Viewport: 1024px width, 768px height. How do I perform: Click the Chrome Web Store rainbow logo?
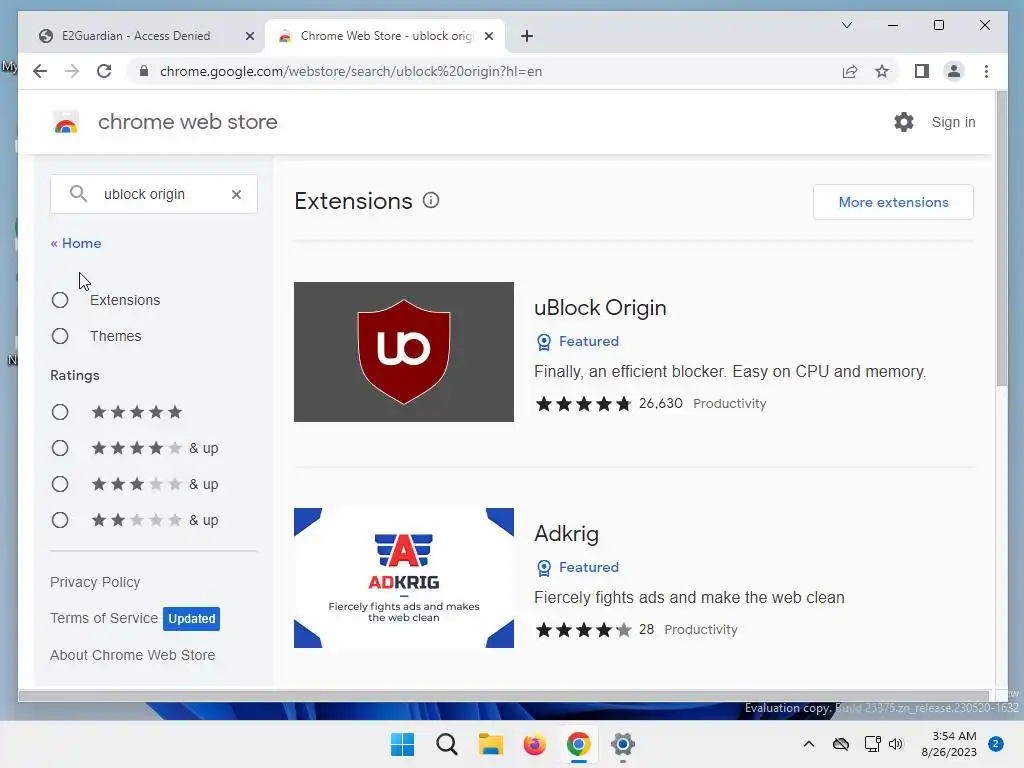(x=65, y=122)
